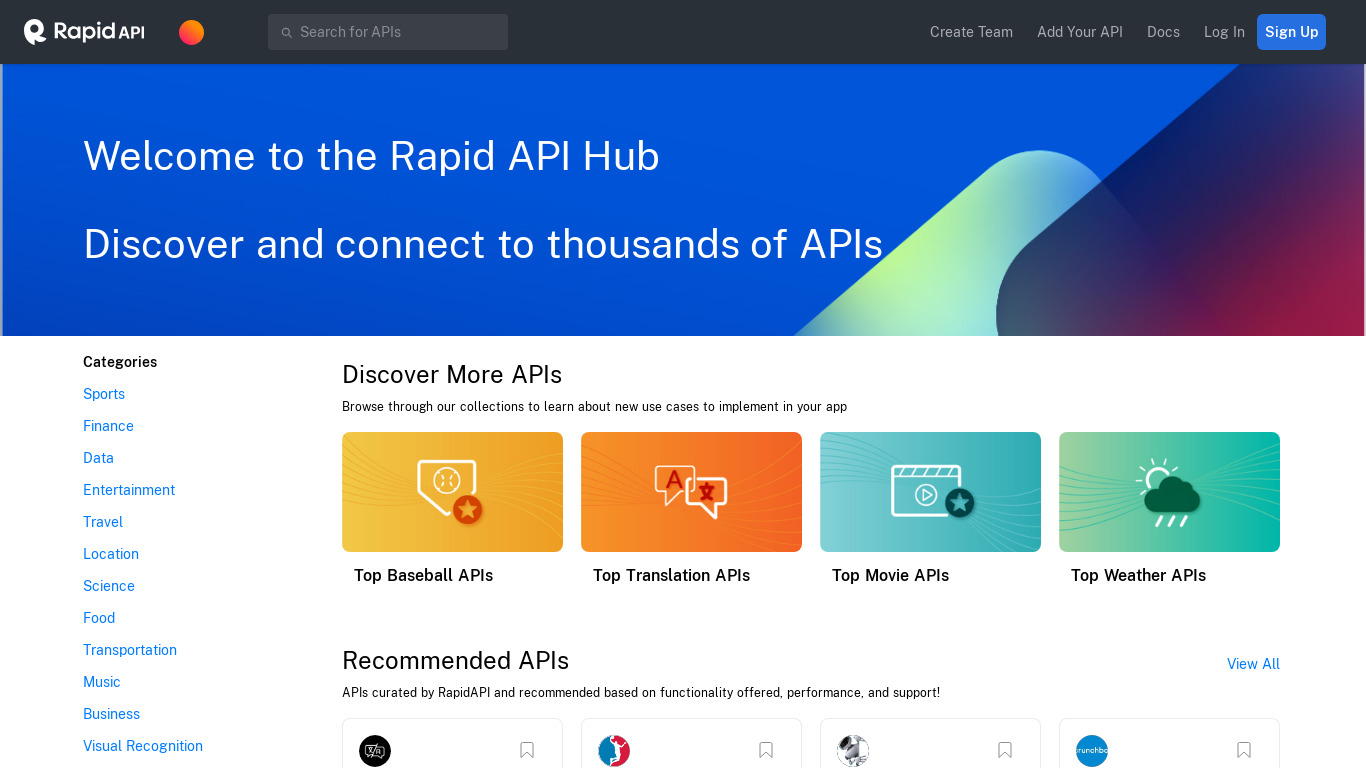
Task: Open the basketball player API logo icon
Action: (x=614, y=751)
